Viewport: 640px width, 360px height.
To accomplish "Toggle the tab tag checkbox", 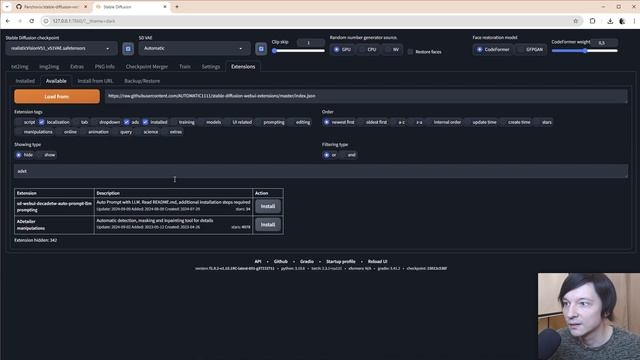I will [x=76, y=122].
